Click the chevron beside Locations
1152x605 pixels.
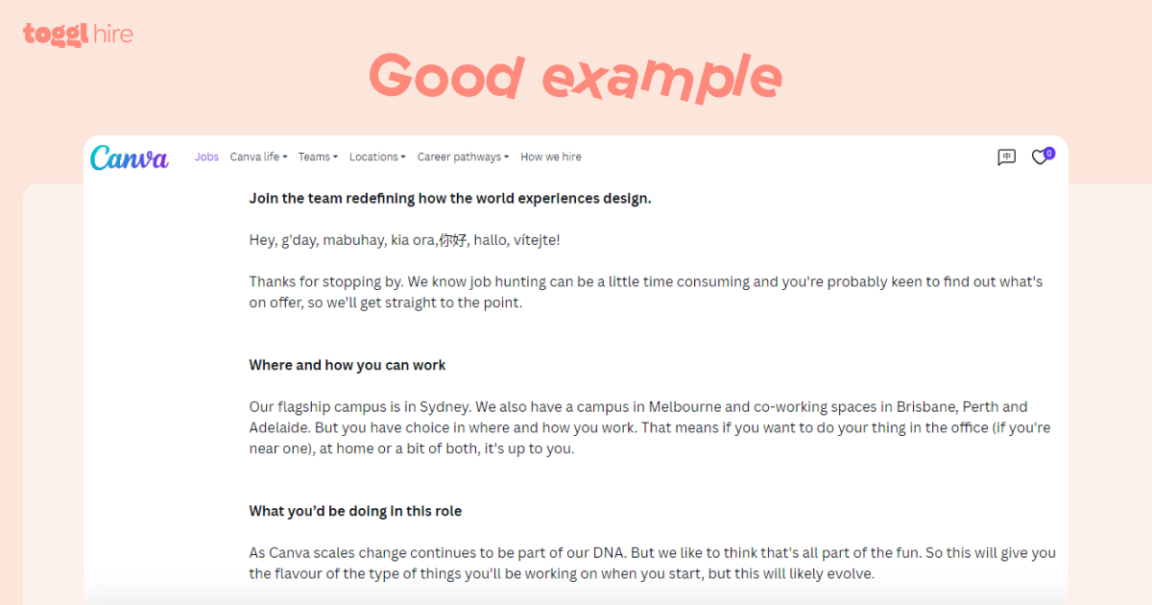point(404,157)
